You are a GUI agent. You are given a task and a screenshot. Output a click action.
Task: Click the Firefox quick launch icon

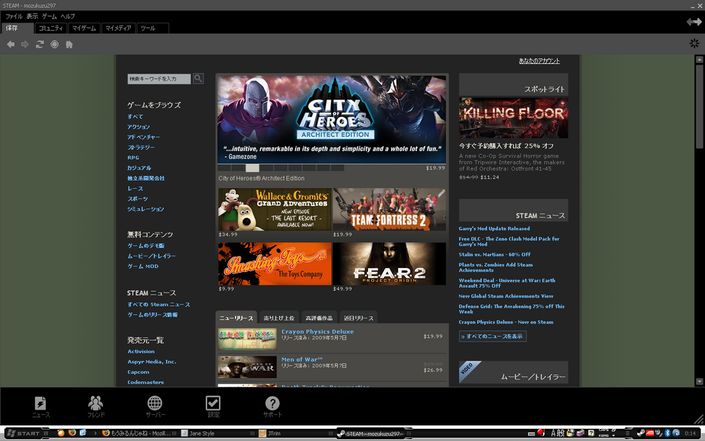(72, 433)
